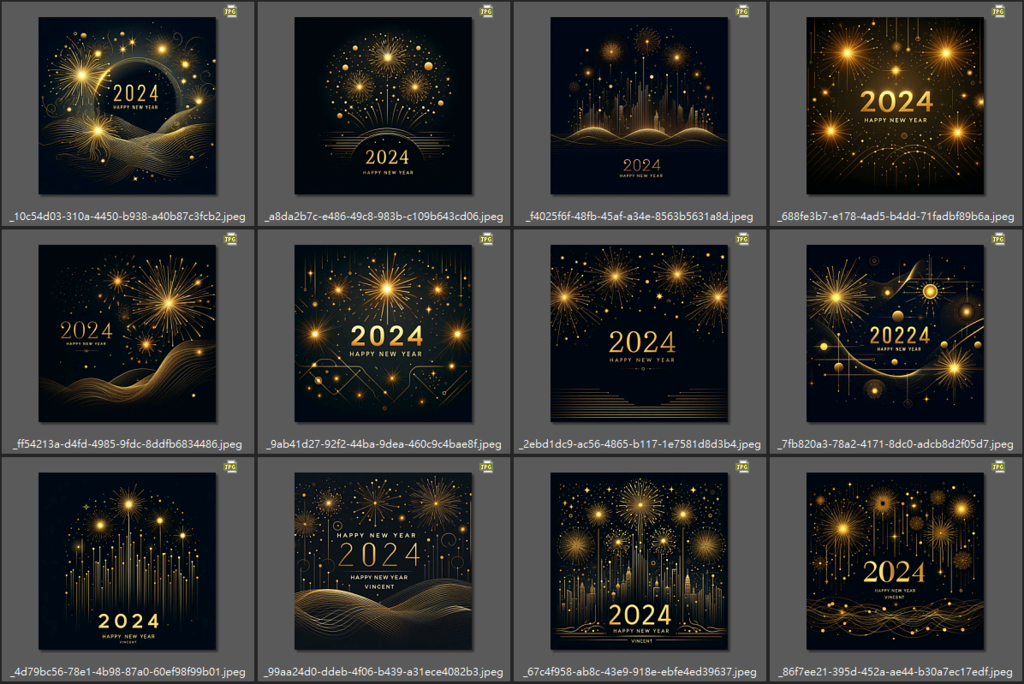Click JPG badge icon on _a8da2b7c image tile

click(x=487, y=12)
